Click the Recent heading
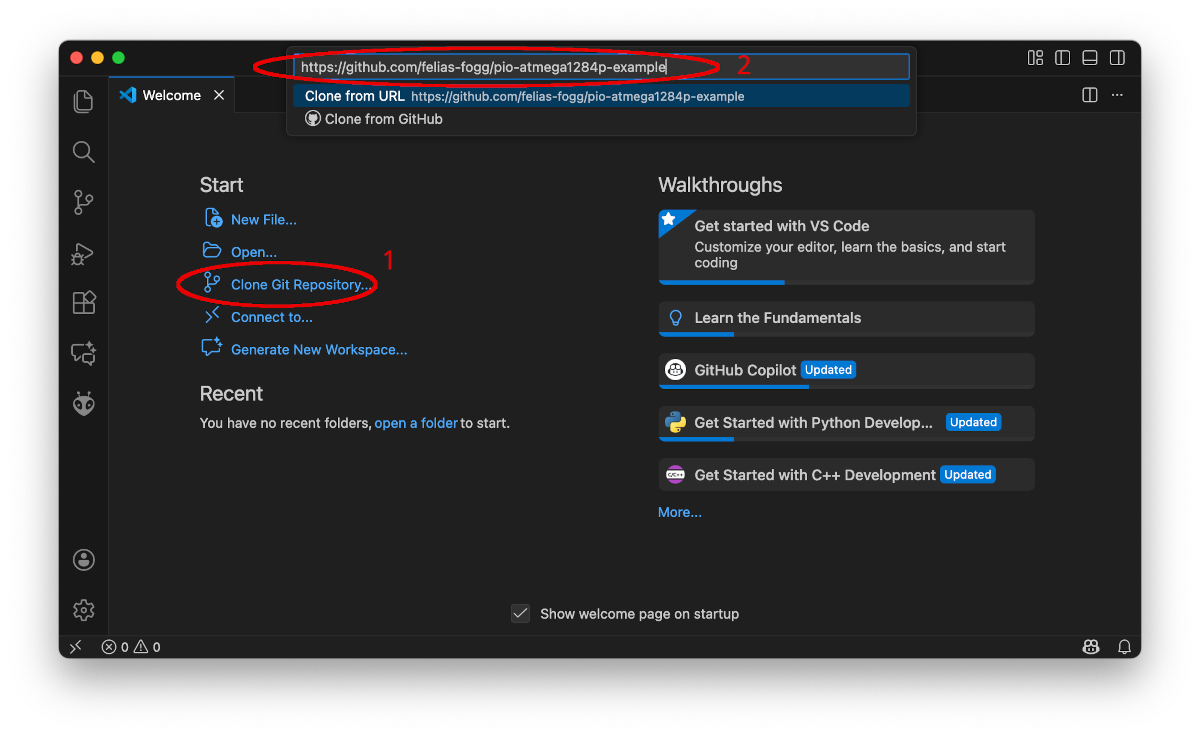1200x736 pixels. pyautogui.click(x=231, y=394)
